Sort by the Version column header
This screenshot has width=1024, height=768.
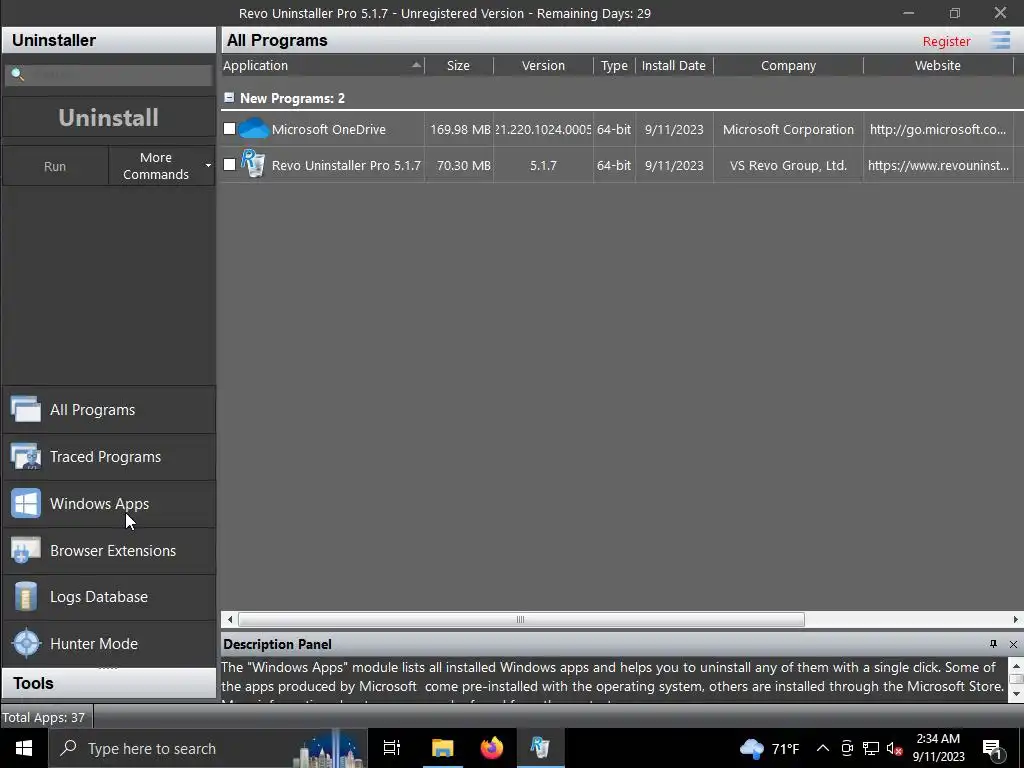click(x=543, y=65)
